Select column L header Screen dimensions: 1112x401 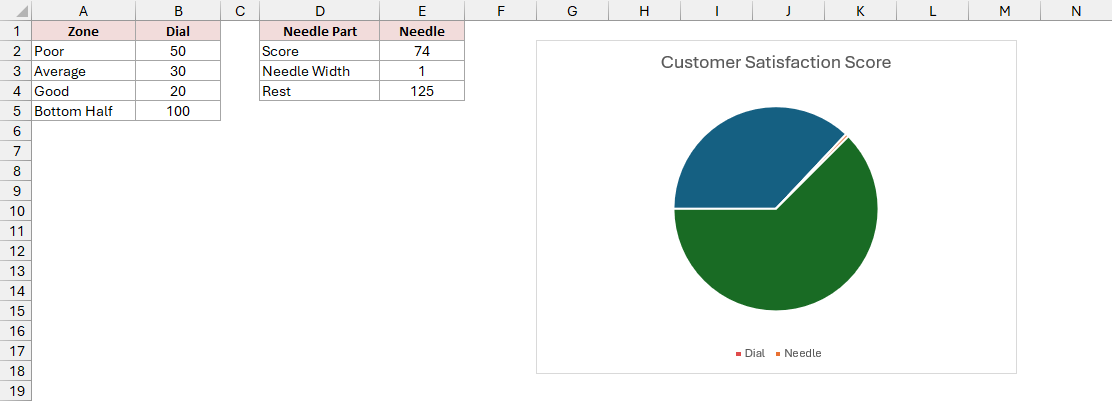coord(932,11)
